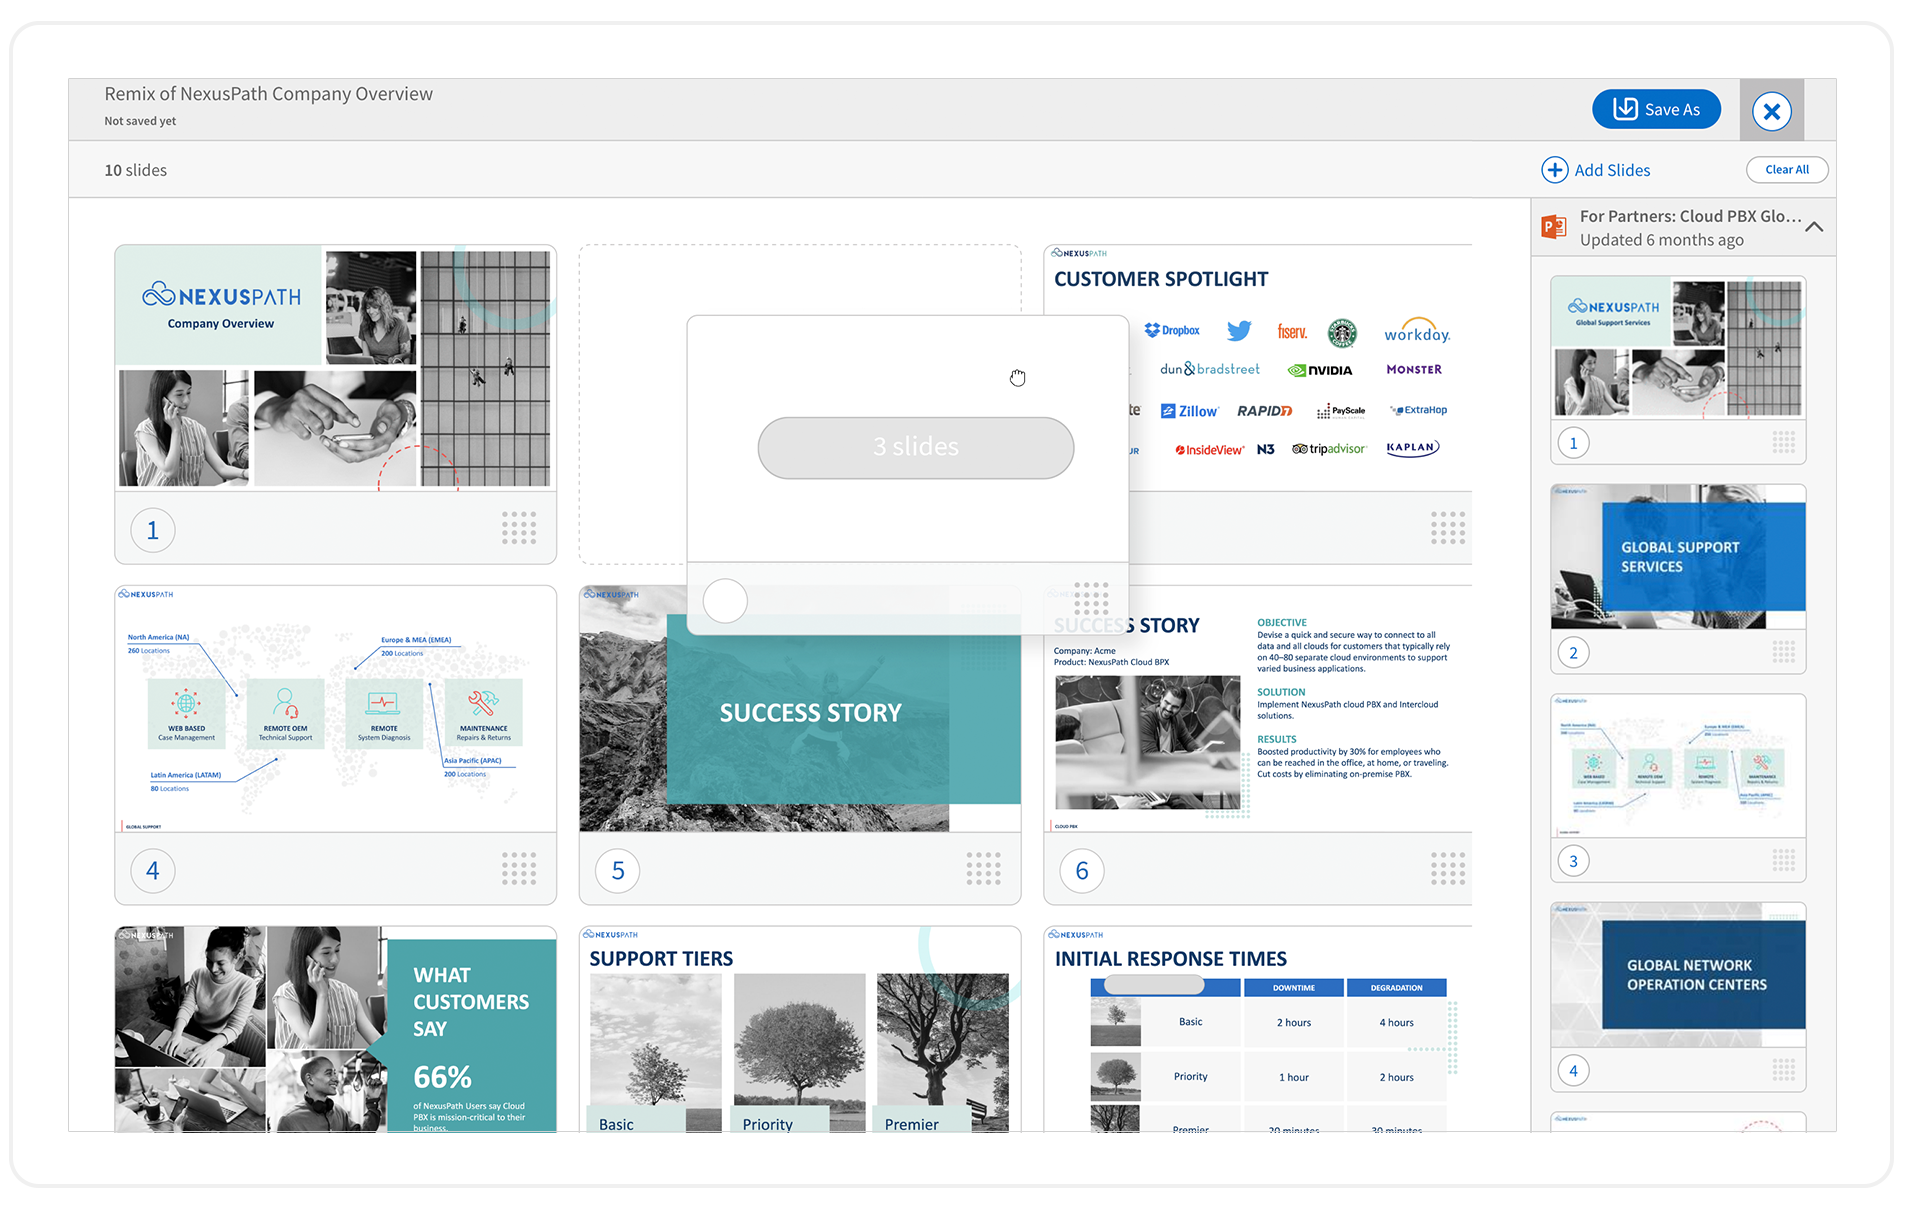Click the Add Slides plus icon
This screenshot has height=1205, width=1905.
(x=1554, y=170)
